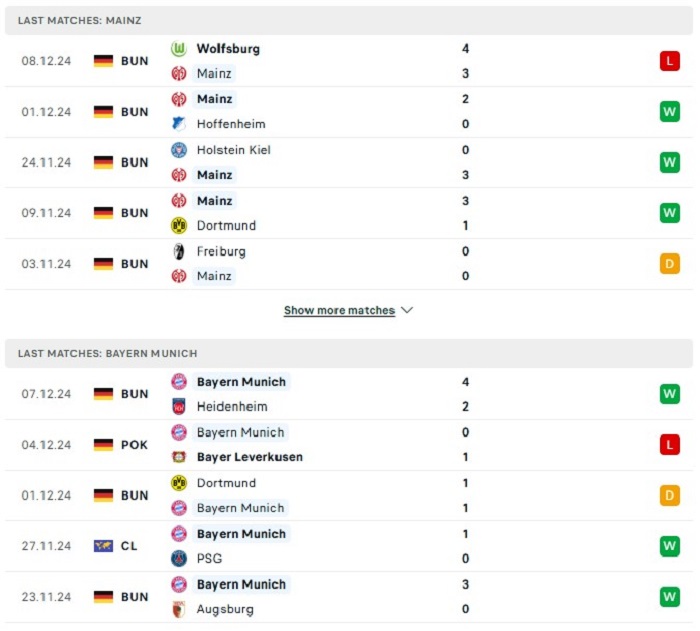Viewport: 700px width, 631px height.
Task: Expand Show more matches chevron
Action: pyautogui.click(x=407, y=310)
